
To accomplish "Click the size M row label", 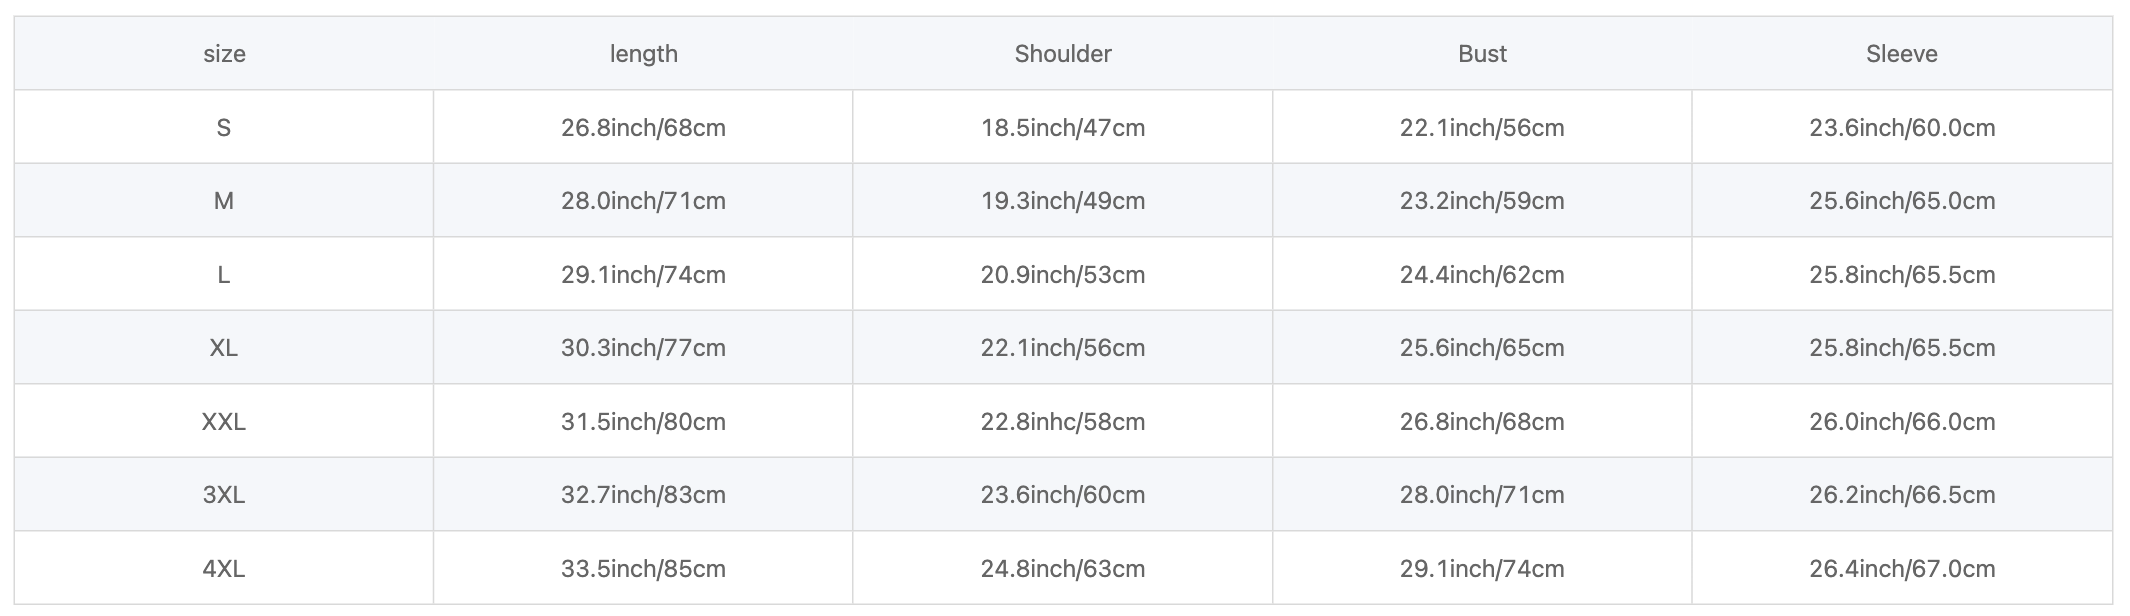I will pos(224,201).
